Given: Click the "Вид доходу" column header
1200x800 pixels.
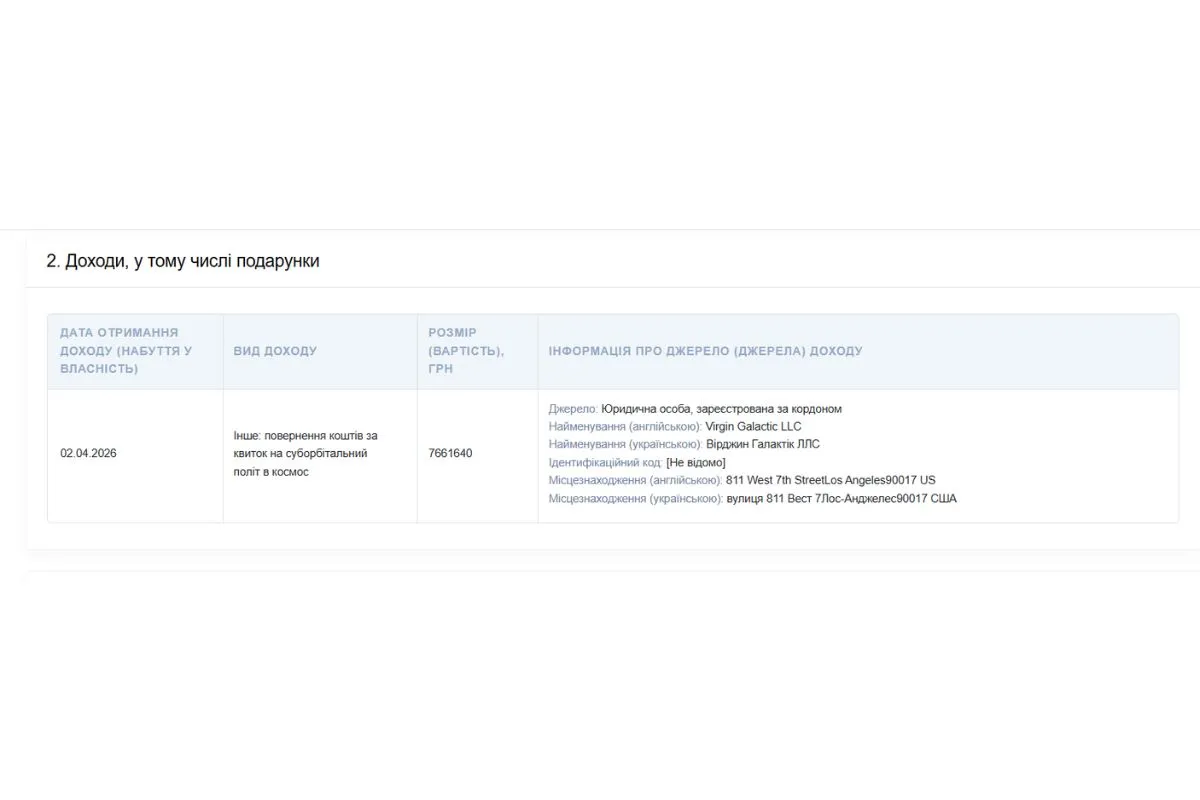Looking at the screenshot, I should tap(275, 351).
